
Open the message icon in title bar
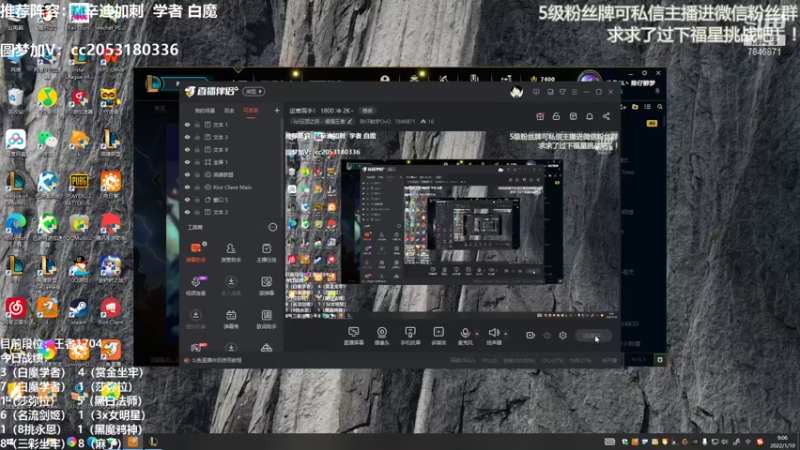click(536, 92)
